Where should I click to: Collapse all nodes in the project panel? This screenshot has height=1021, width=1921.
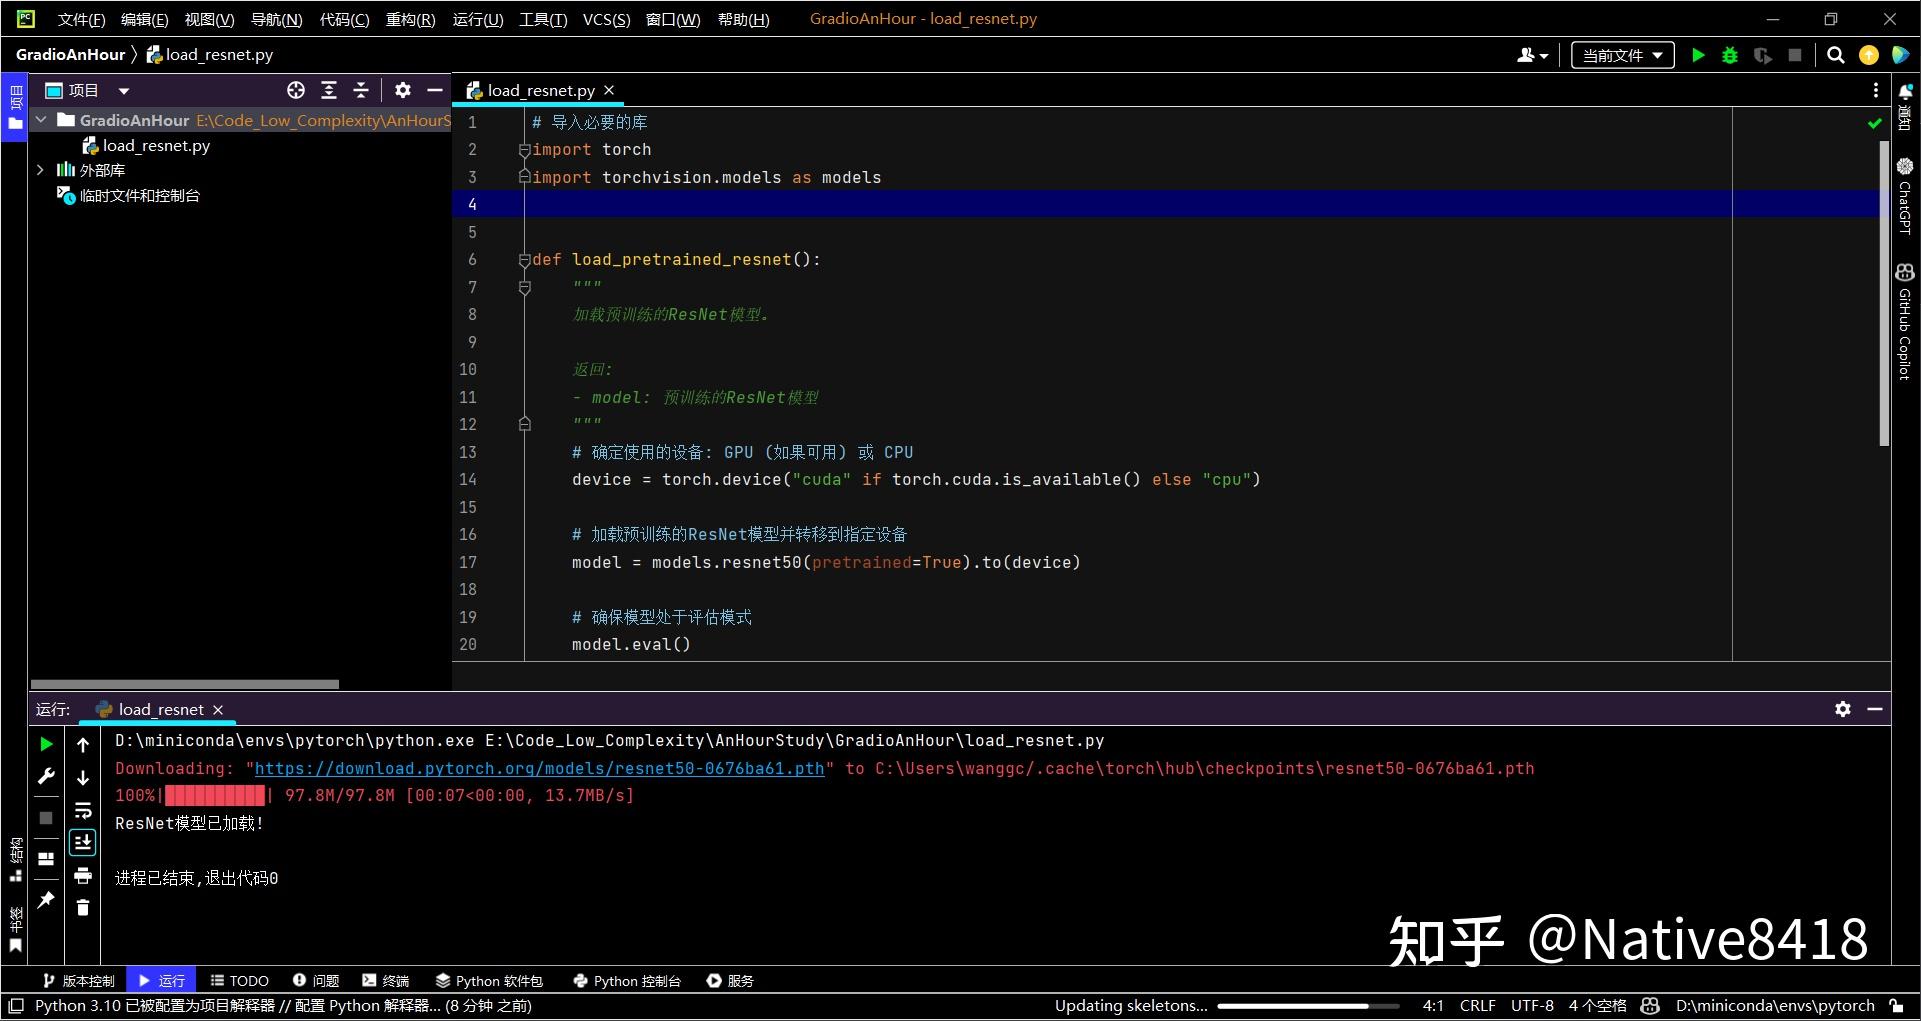(x=361, y=90)
